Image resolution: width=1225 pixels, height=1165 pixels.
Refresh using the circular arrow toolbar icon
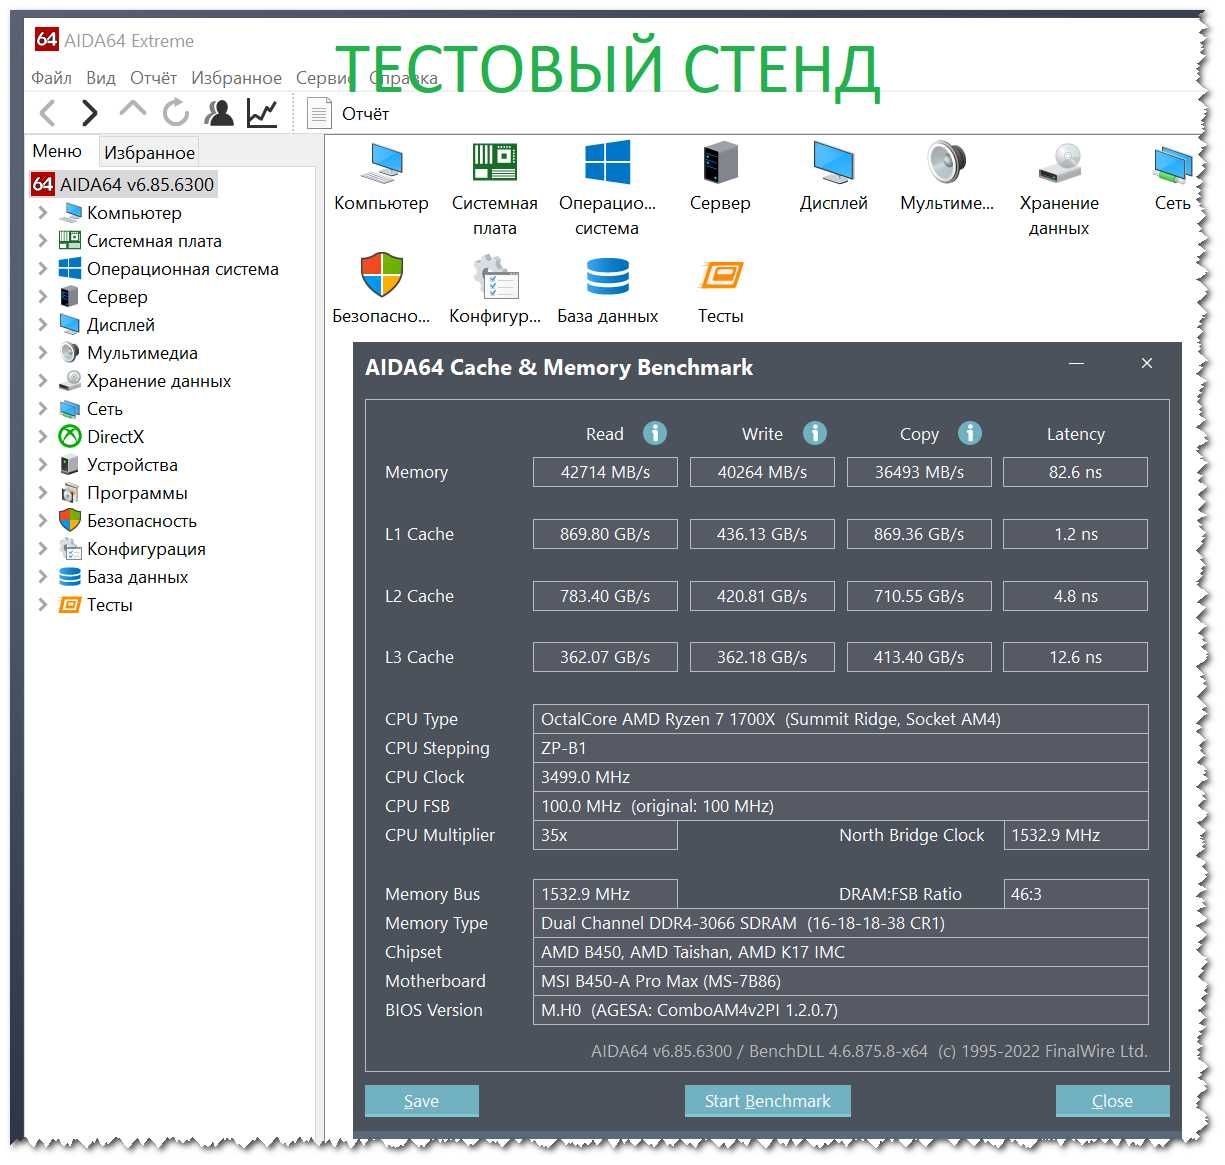coord(175,113)
